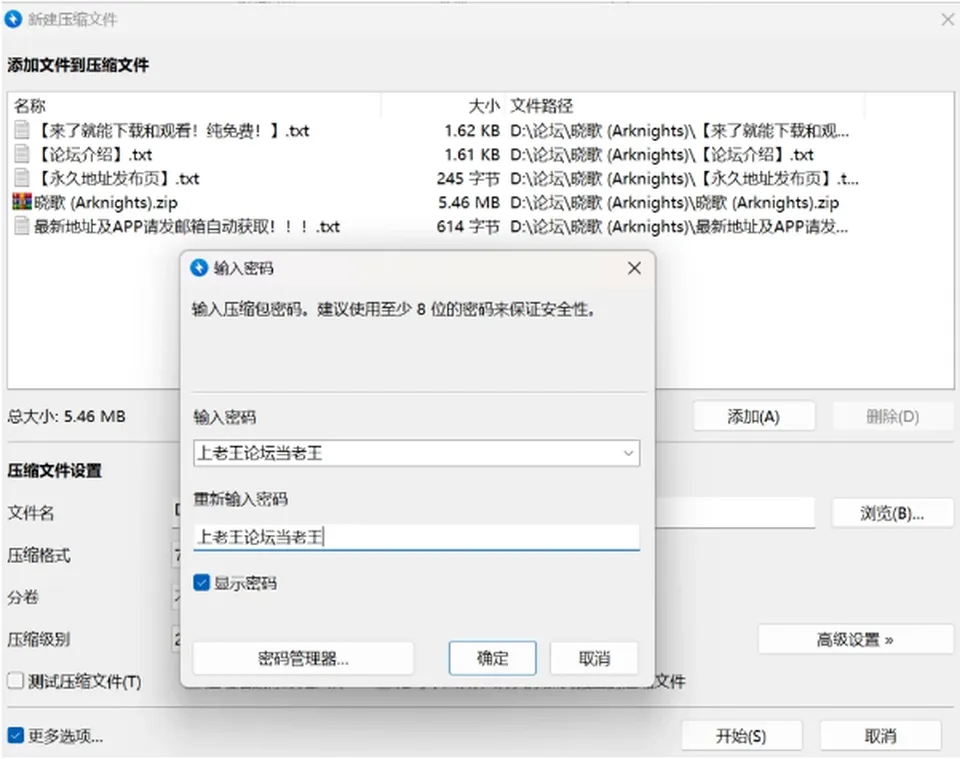This screenshot has width=960, height=759.
Task: Click the archive icon of 晓歌 (Arknights).zip
Action: click(x=22, y=202)
